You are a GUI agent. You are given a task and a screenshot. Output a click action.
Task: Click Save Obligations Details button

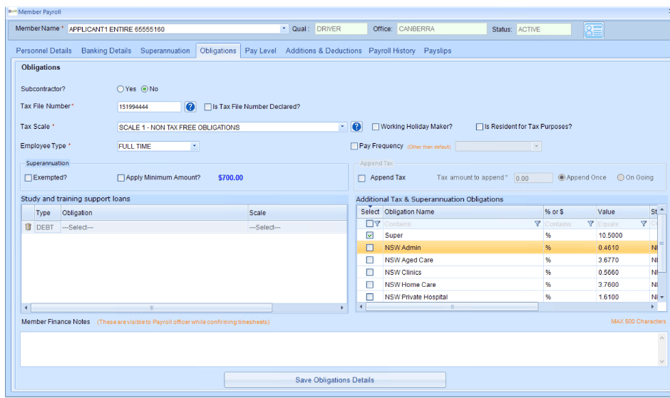pyautogui.click(x=335, y=380)
